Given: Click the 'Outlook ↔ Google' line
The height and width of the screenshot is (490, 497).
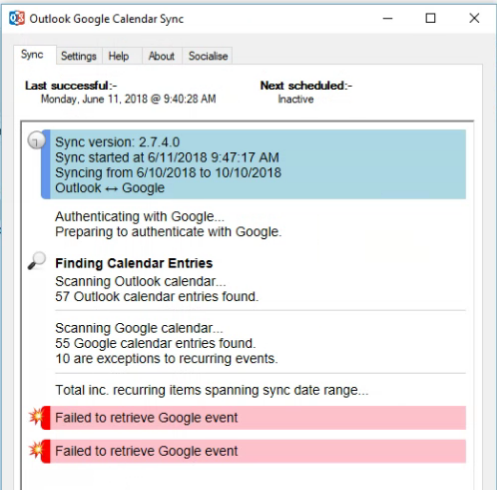Looking at the screenshot, I should coord(110,188).
